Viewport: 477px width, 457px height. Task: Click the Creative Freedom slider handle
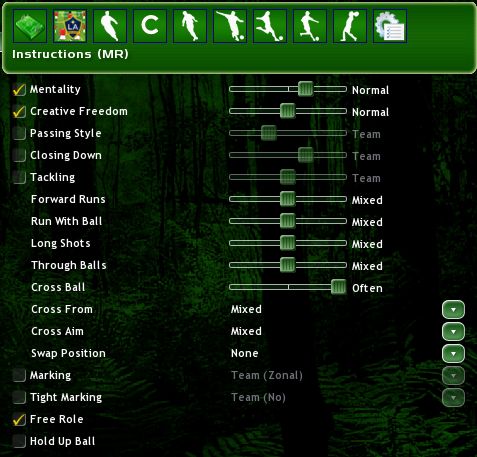287,111
